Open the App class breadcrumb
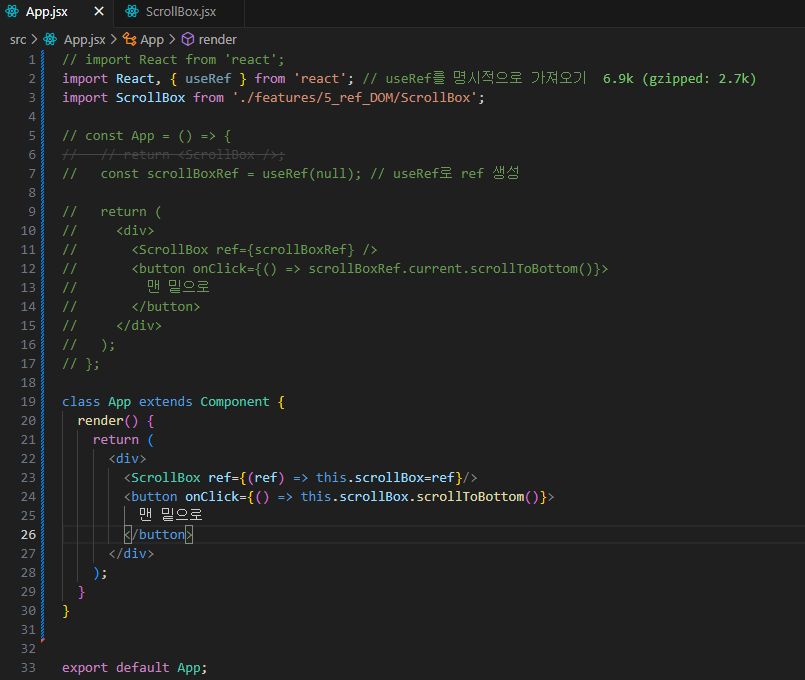The width and height of the screenshot is (805, 680). click(x=152, y=40)
